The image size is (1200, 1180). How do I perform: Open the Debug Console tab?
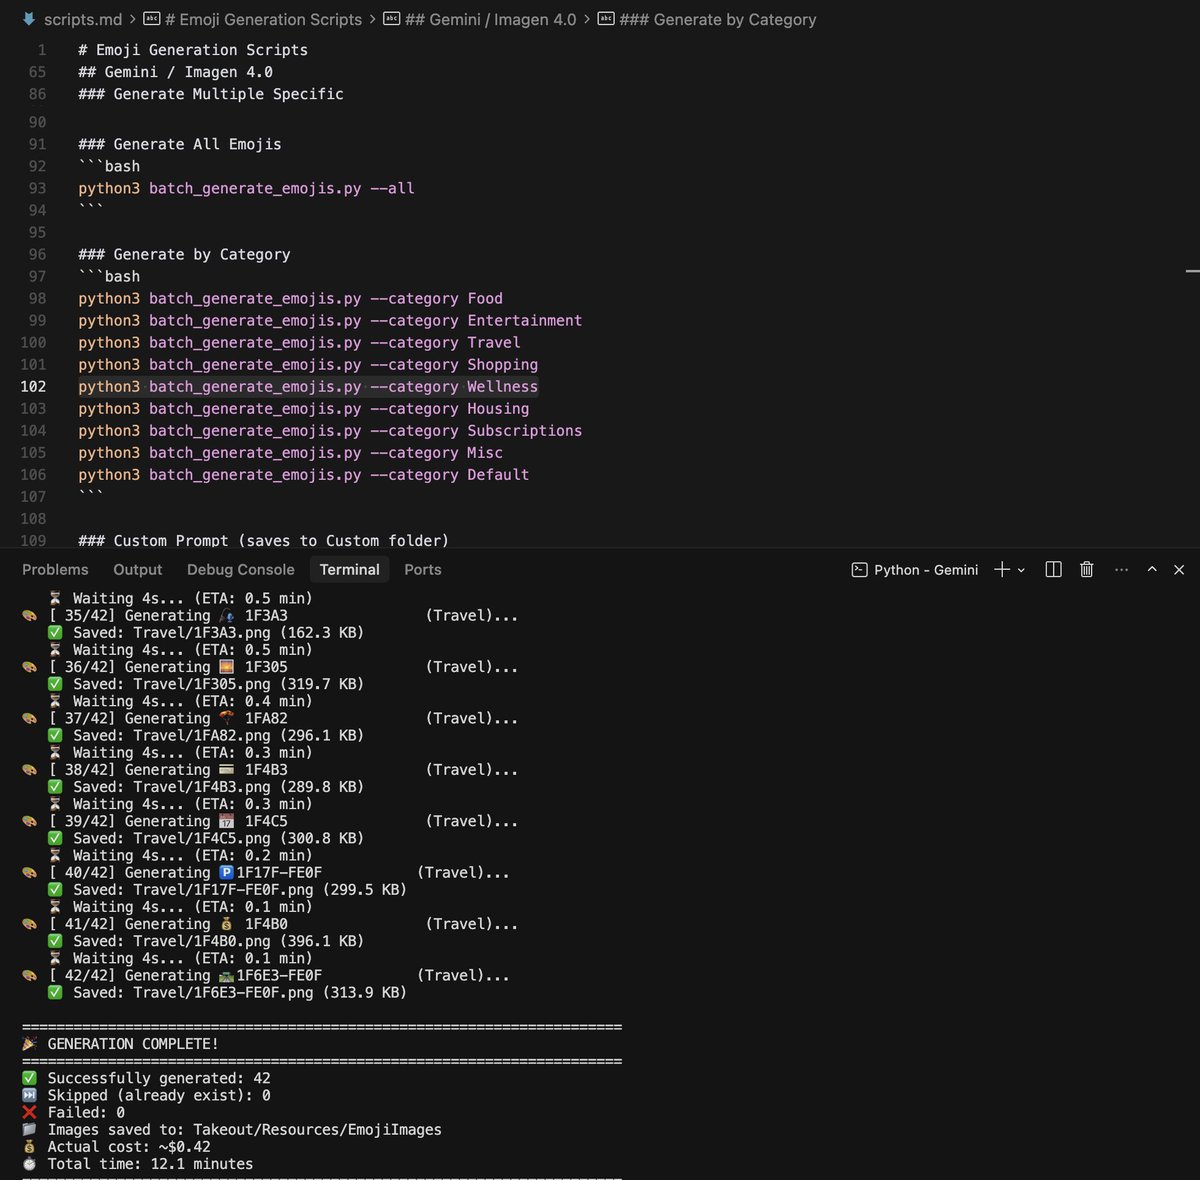(x=241, y=569)
